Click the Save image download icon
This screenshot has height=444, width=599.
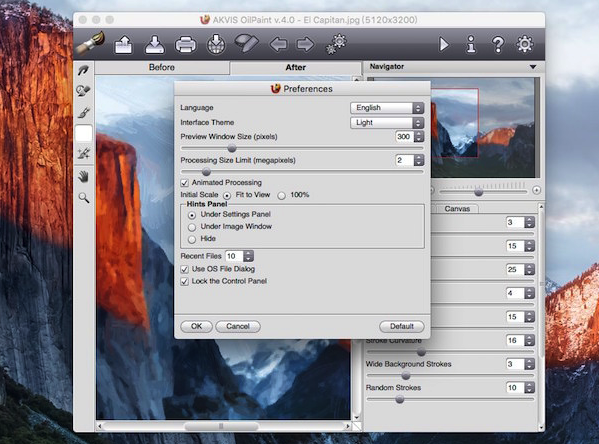coord(155,44)
